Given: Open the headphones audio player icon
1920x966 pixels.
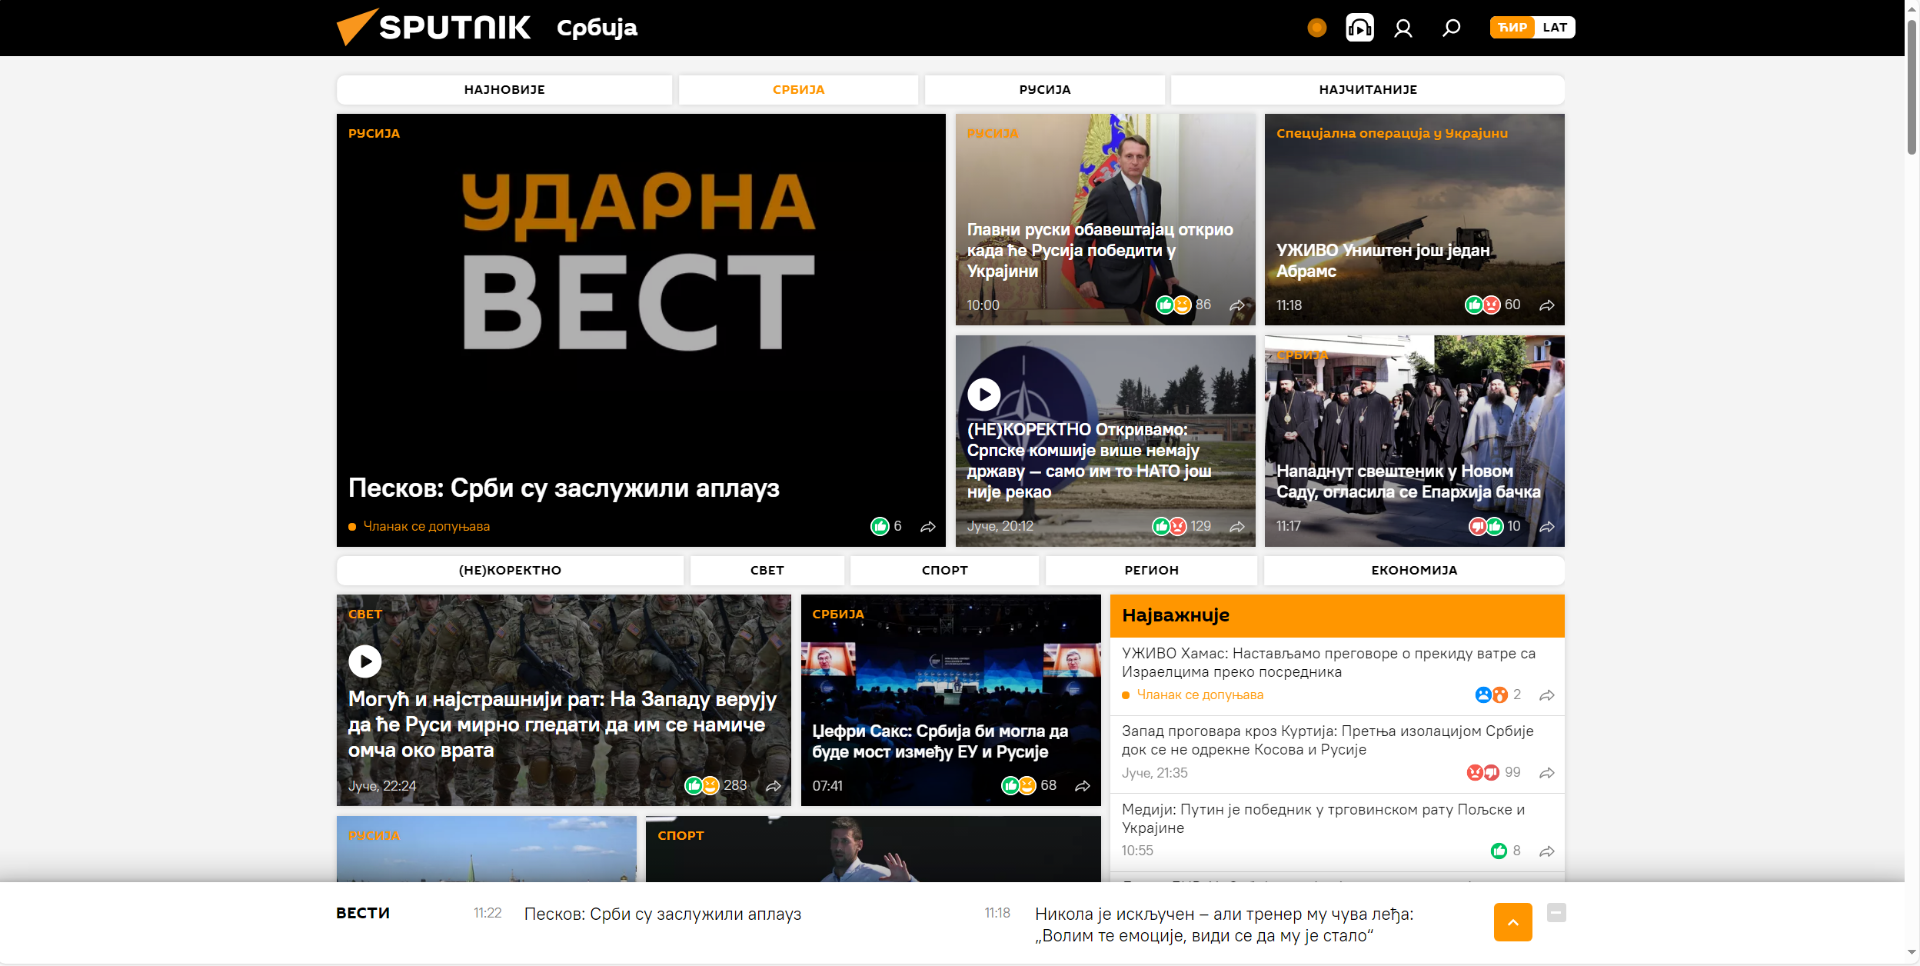Looking at the screenshot, I should [1360, 27].
